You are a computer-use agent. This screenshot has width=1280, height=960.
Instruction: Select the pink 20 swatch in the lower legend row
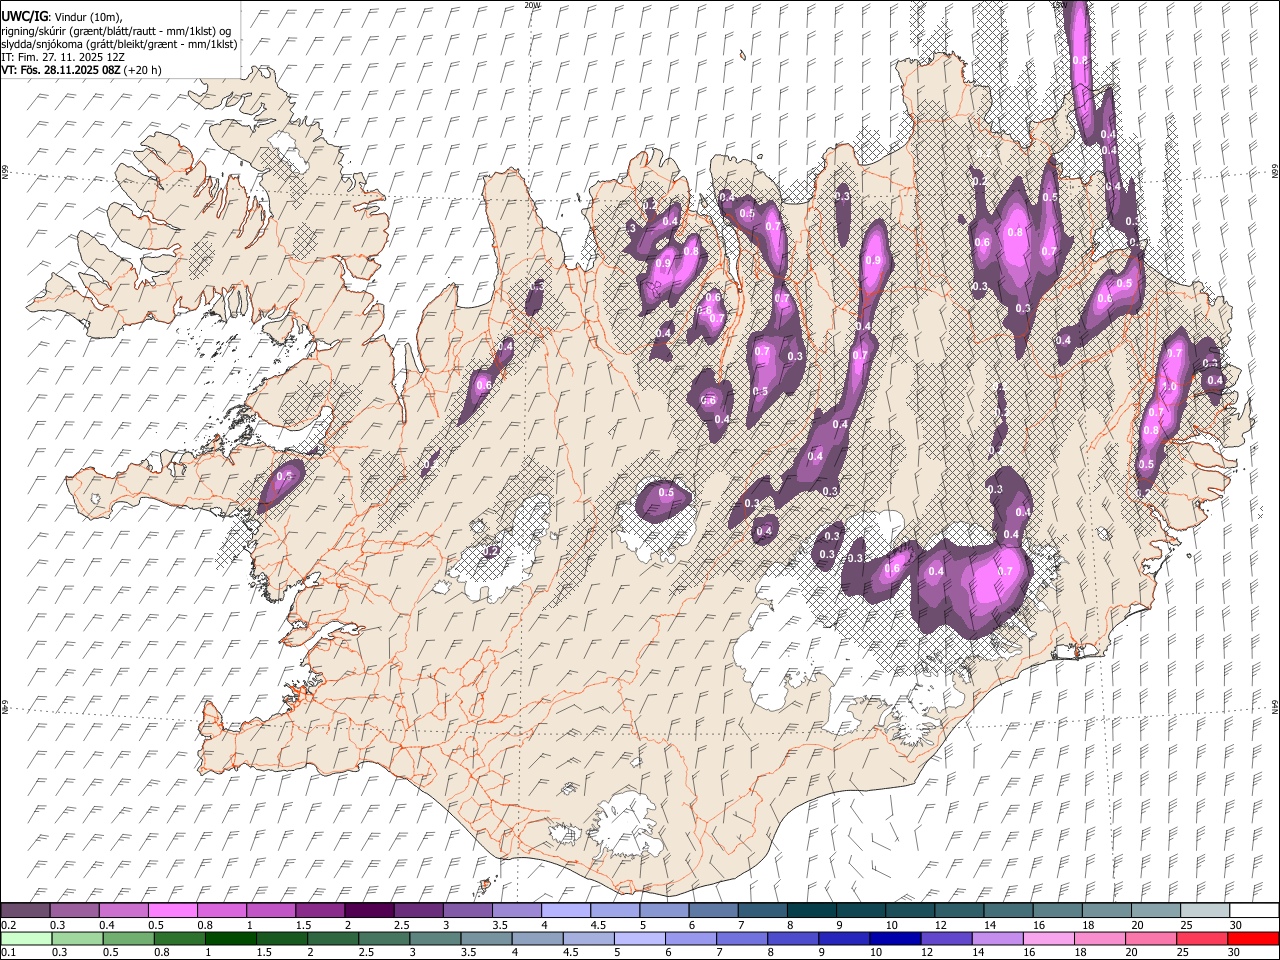[x=1150, y=938]
